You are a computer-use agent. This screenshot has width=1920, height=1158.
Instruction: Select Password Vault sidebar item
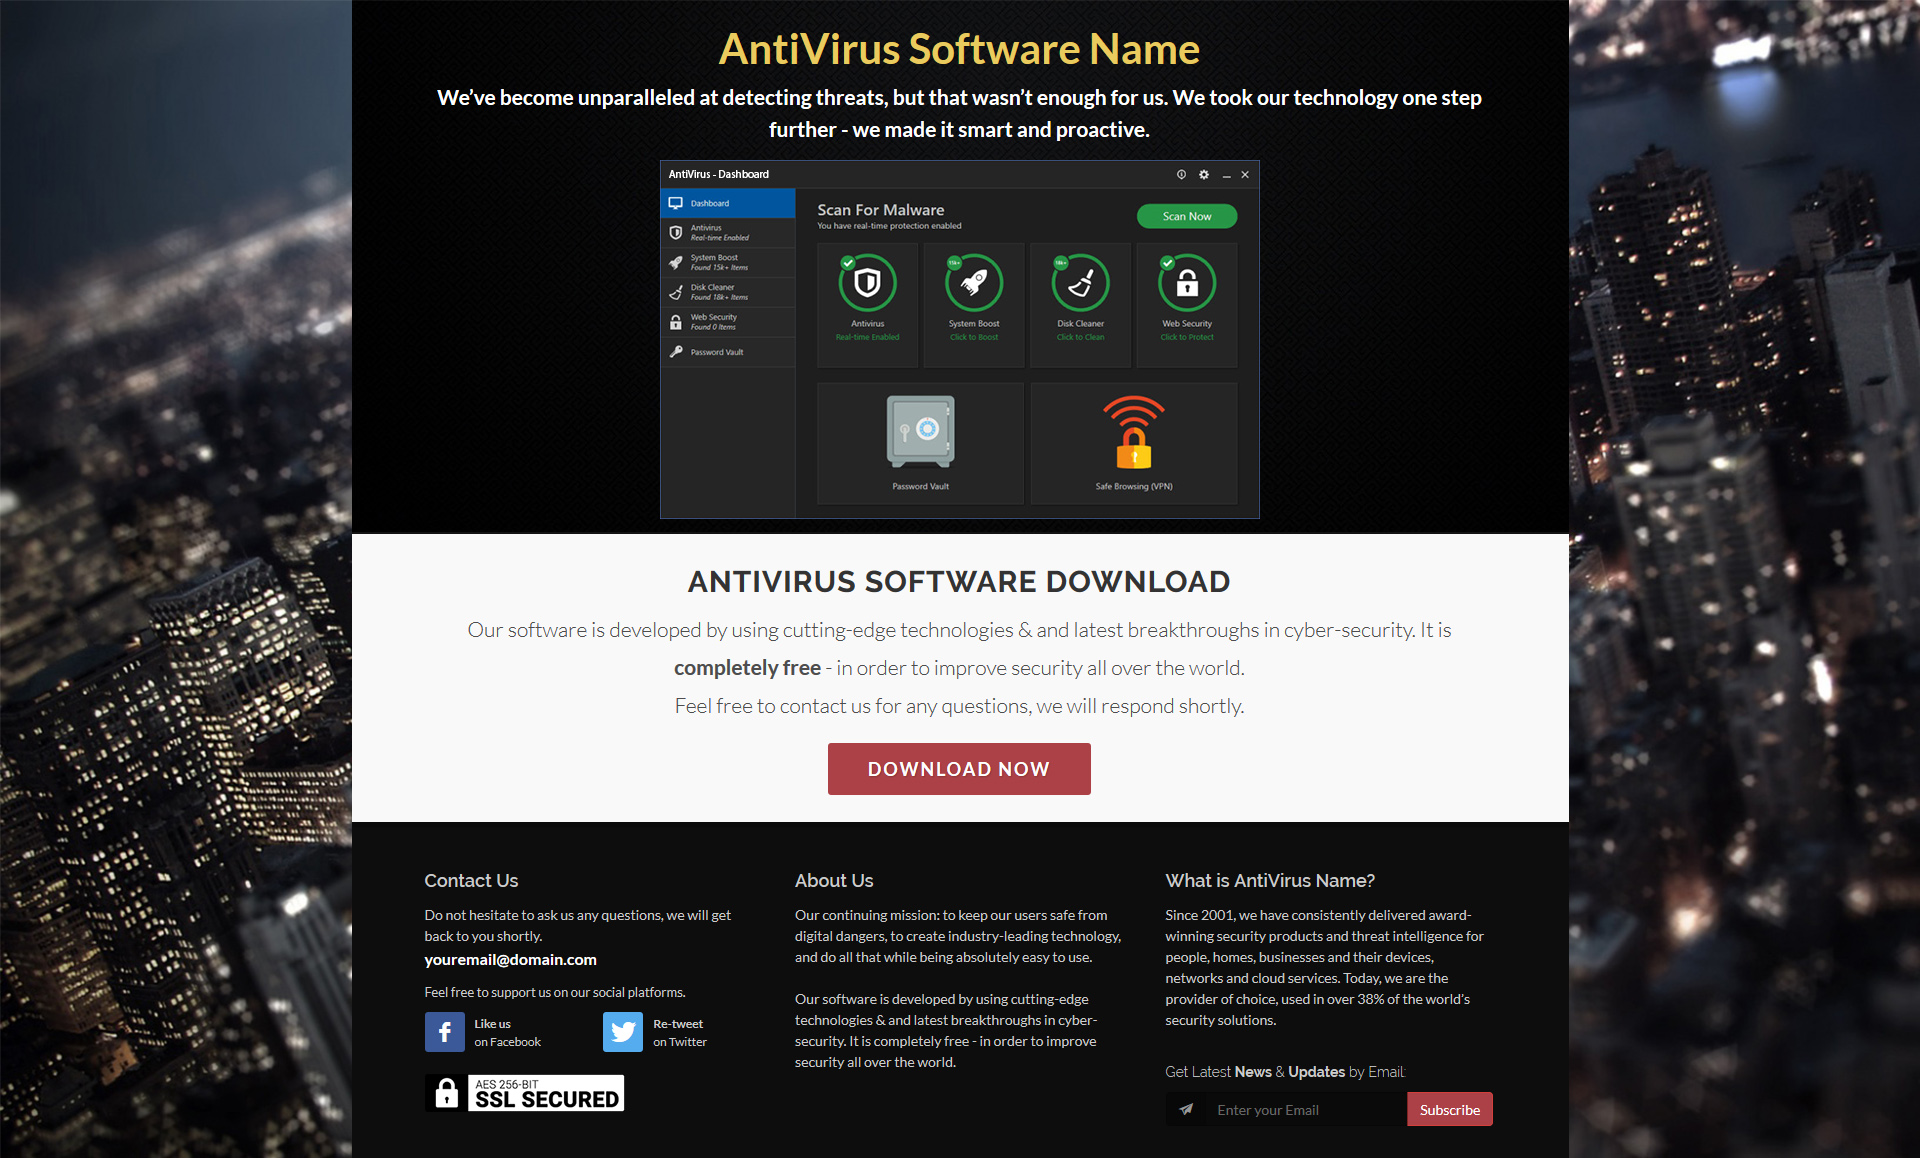point(728,352)
